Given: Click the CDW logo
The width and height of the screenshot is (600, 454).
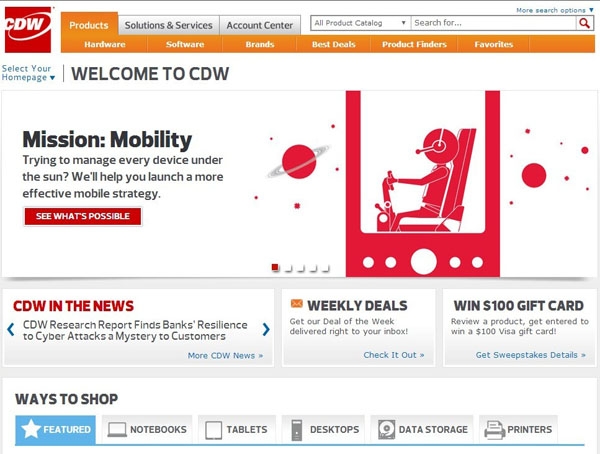Looking at the screenshot, I should 28,29.
